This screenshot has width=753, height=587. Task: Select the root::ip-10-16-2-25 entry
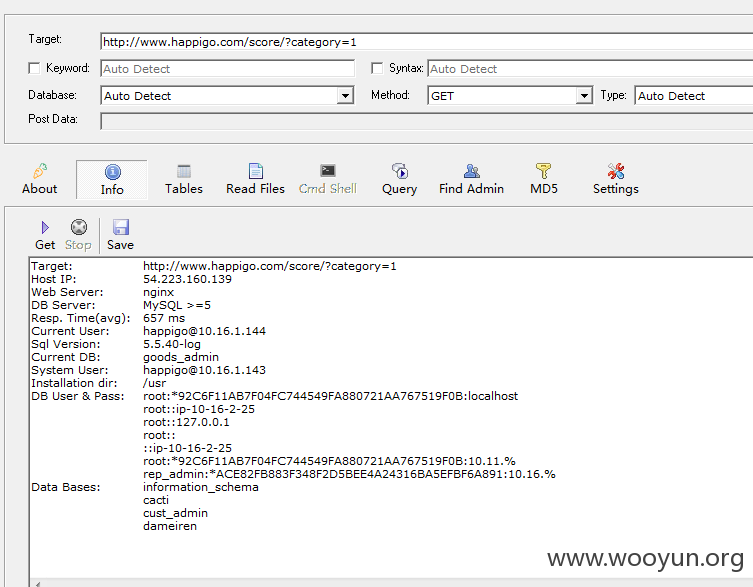pyautogui.click(x=199, y=409)
